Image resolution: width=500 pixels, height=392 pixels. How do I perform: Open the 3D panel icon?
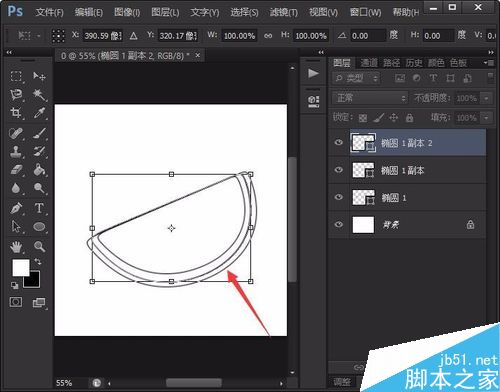tap(313, 101)
